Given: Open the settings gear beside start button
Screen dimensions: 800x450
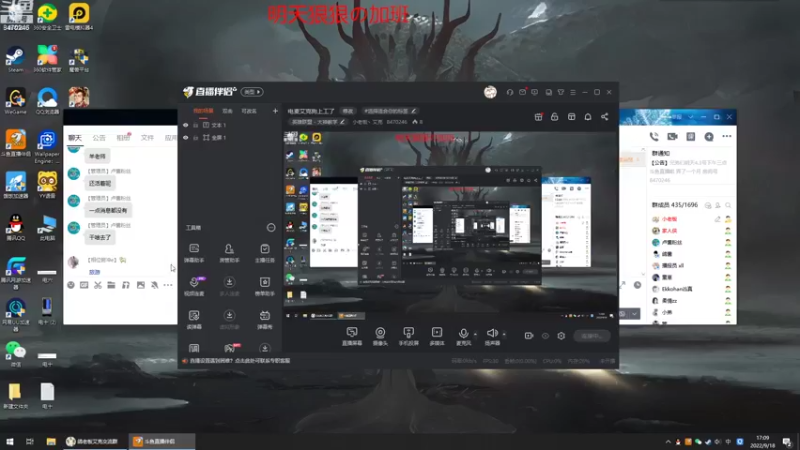Looking at the screenshot, I should [561, 336].
